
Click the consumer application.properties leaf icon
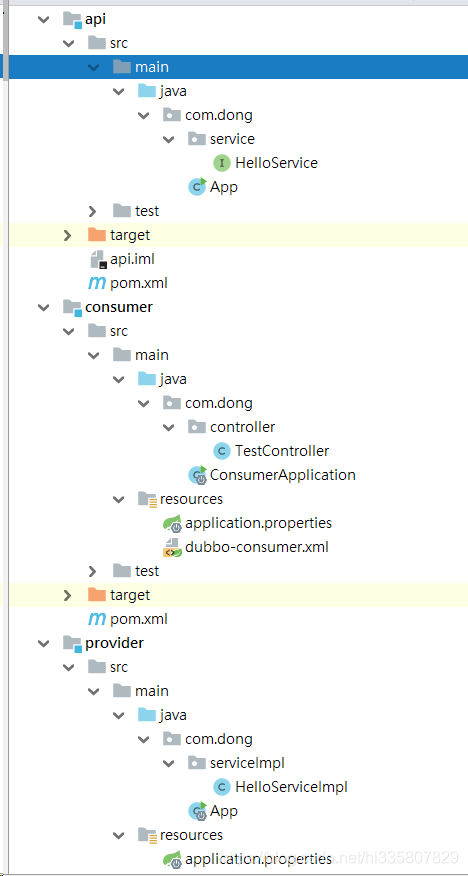pyautogui.click(x=172, y=523)
